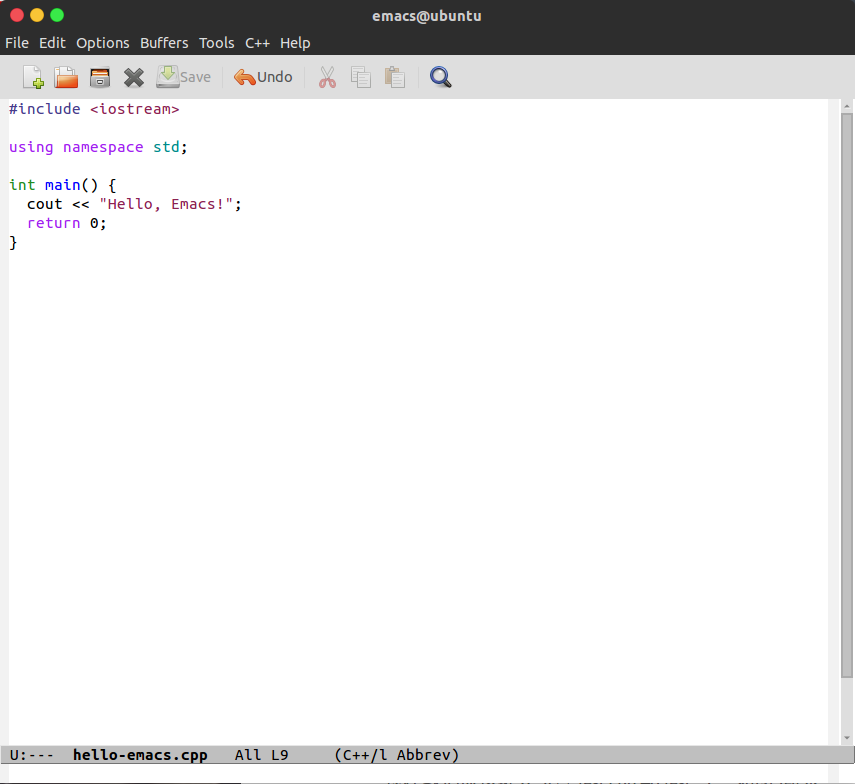Open the Buffers menu
855x784 pixels.
[x=164, y=43]
